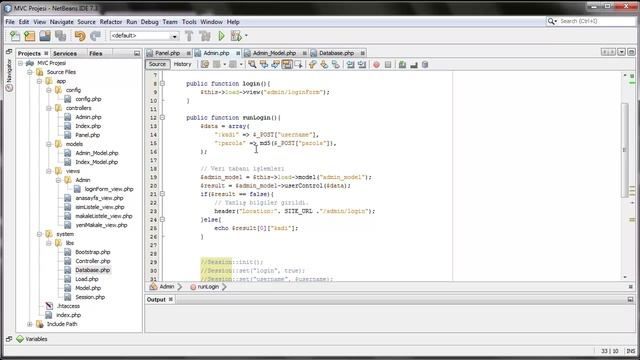Viewport: 640px width, 360px height.
Task: Open the Navigator side panel button
Action: click(x=9, y=75)
